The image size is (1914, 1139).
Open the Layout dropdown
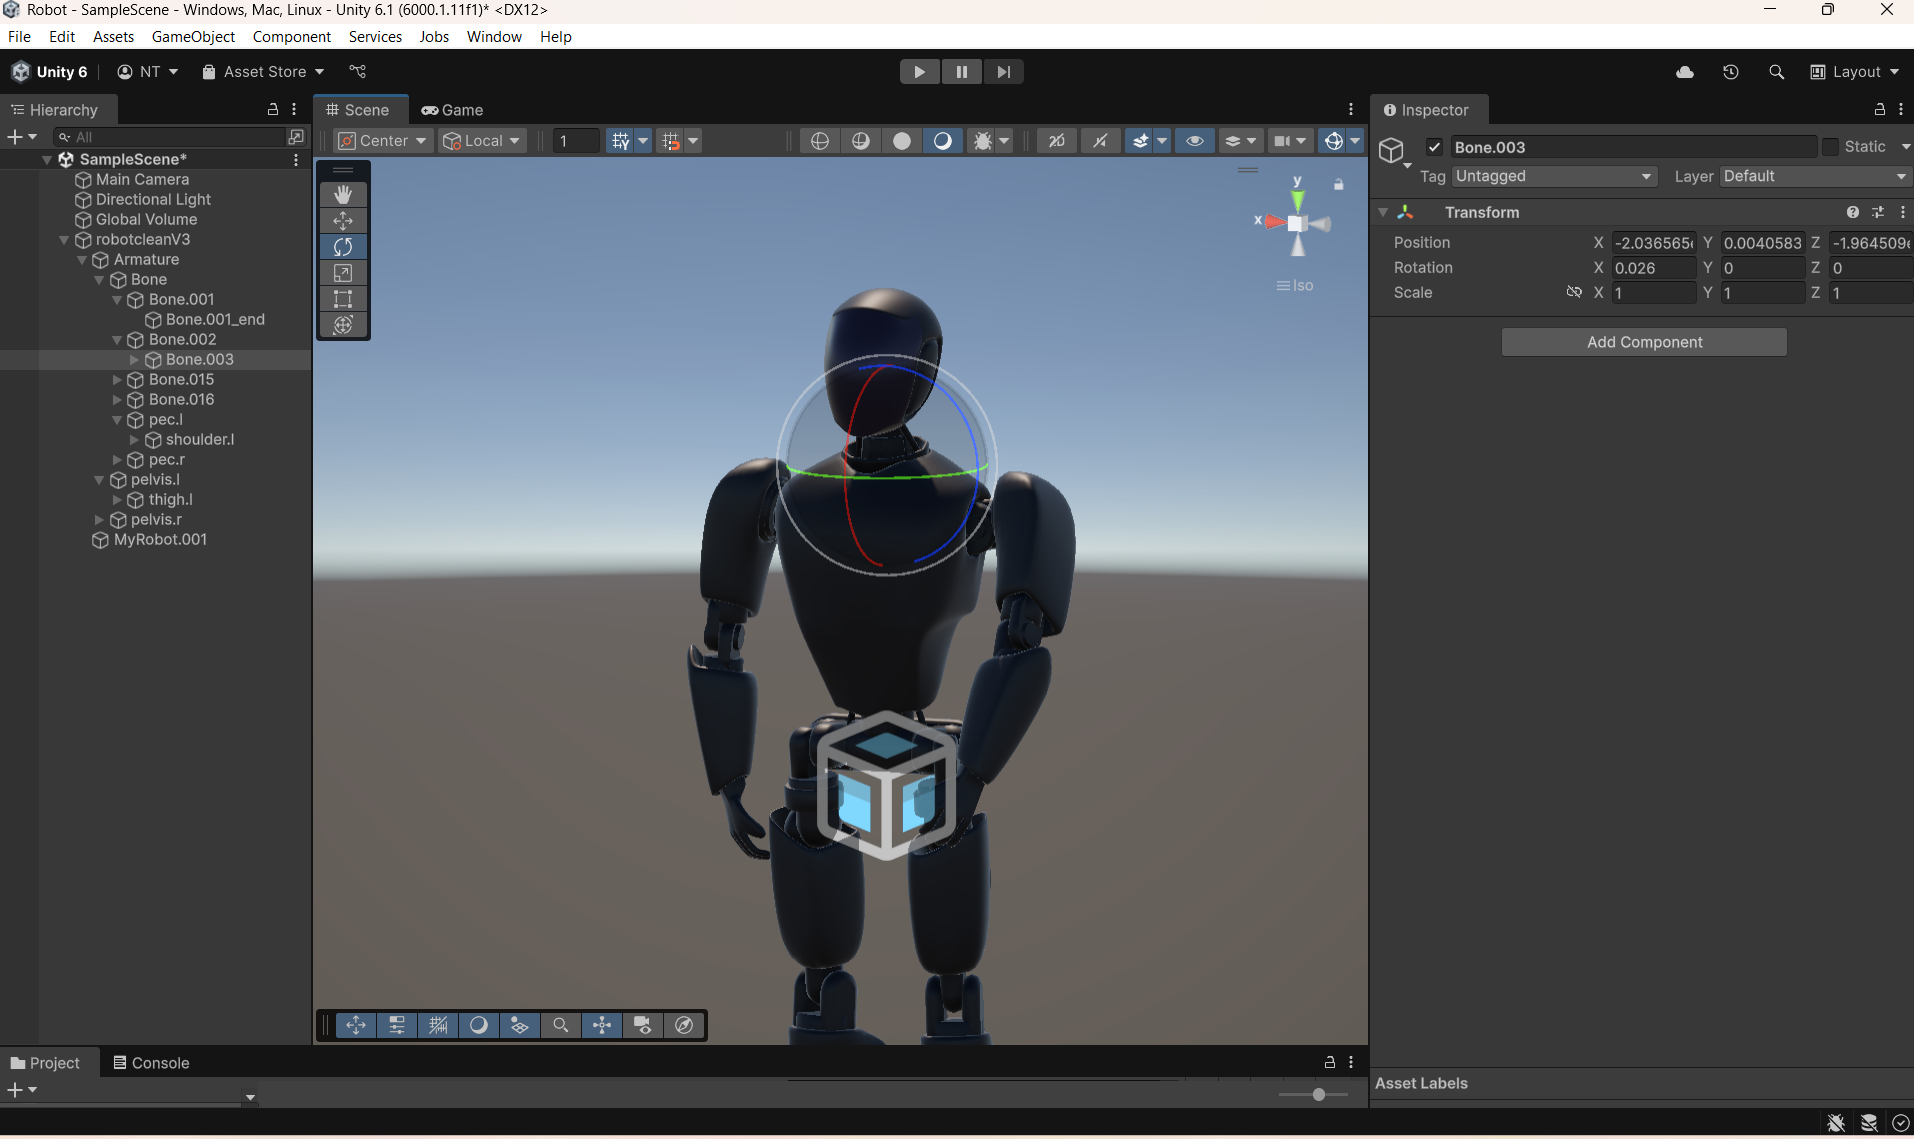click(1854, 72)
